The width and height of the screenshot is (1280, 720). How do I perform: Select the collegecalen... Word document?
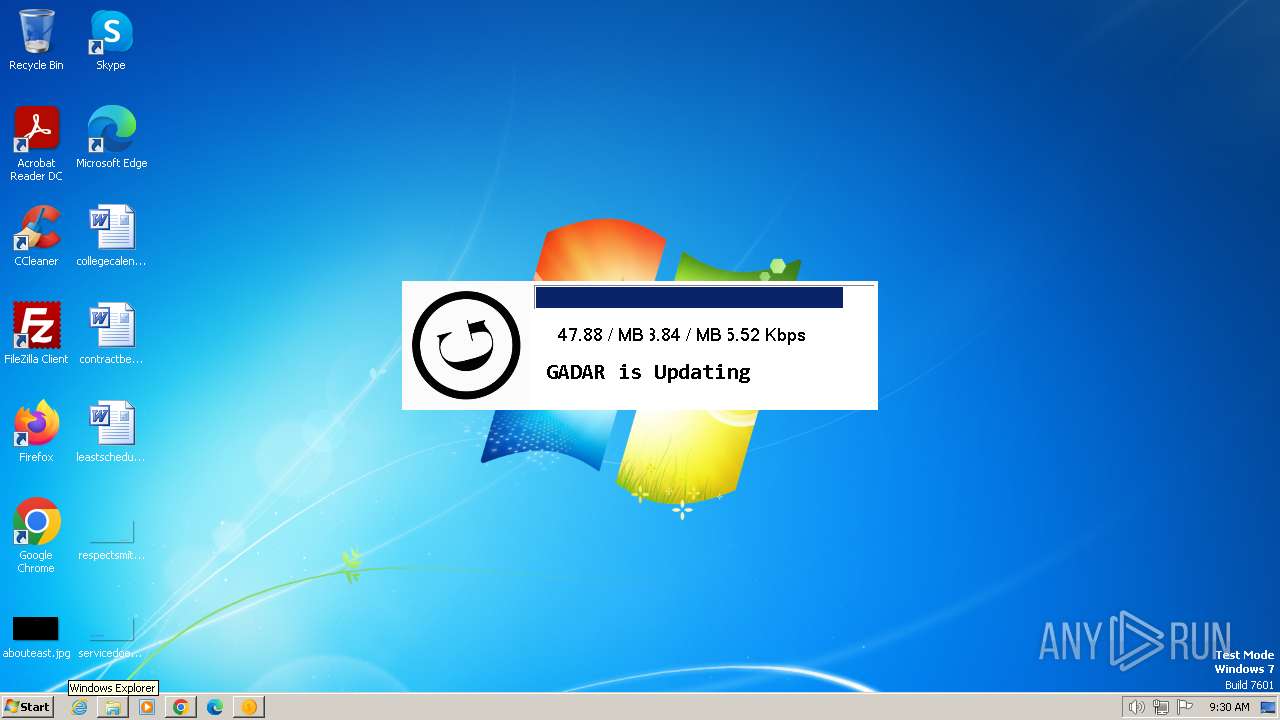(x=111, y=236)
